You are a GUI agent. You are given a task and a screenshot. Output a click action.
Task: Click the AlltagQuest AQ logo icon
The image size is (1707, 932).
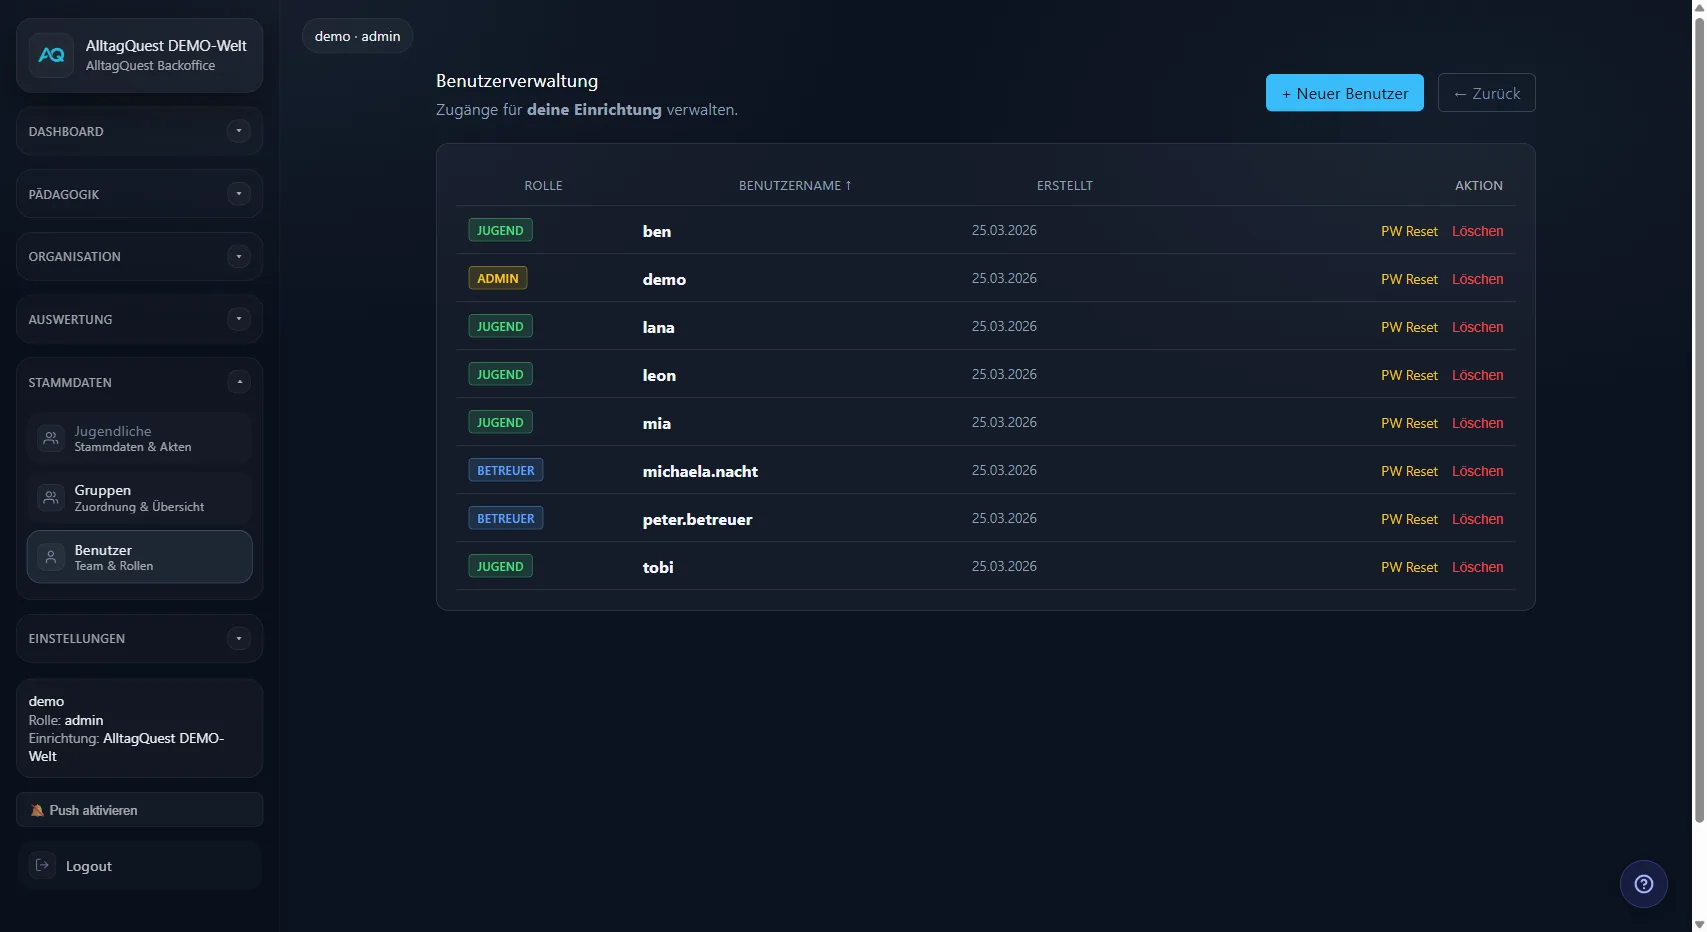tap(51, 56)
